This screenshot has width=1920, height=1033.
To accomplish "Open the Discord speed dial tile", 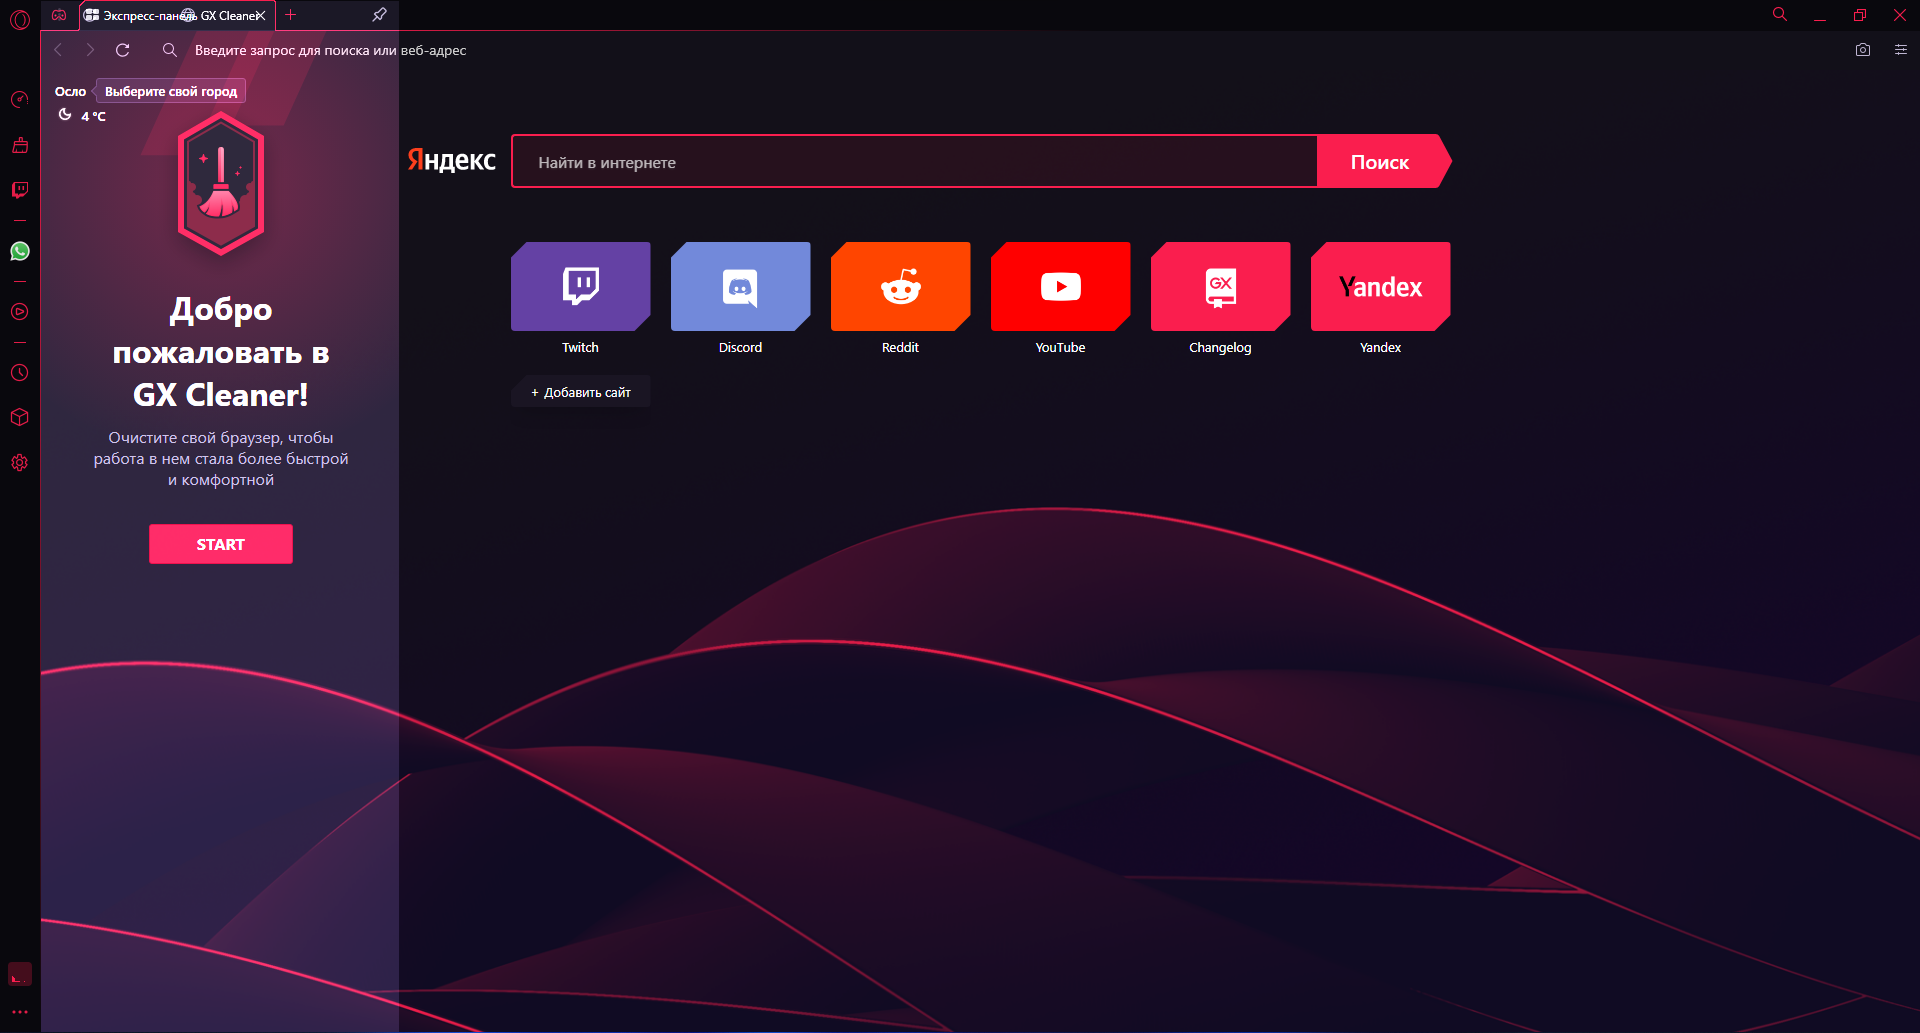I will tap(740, 287).
